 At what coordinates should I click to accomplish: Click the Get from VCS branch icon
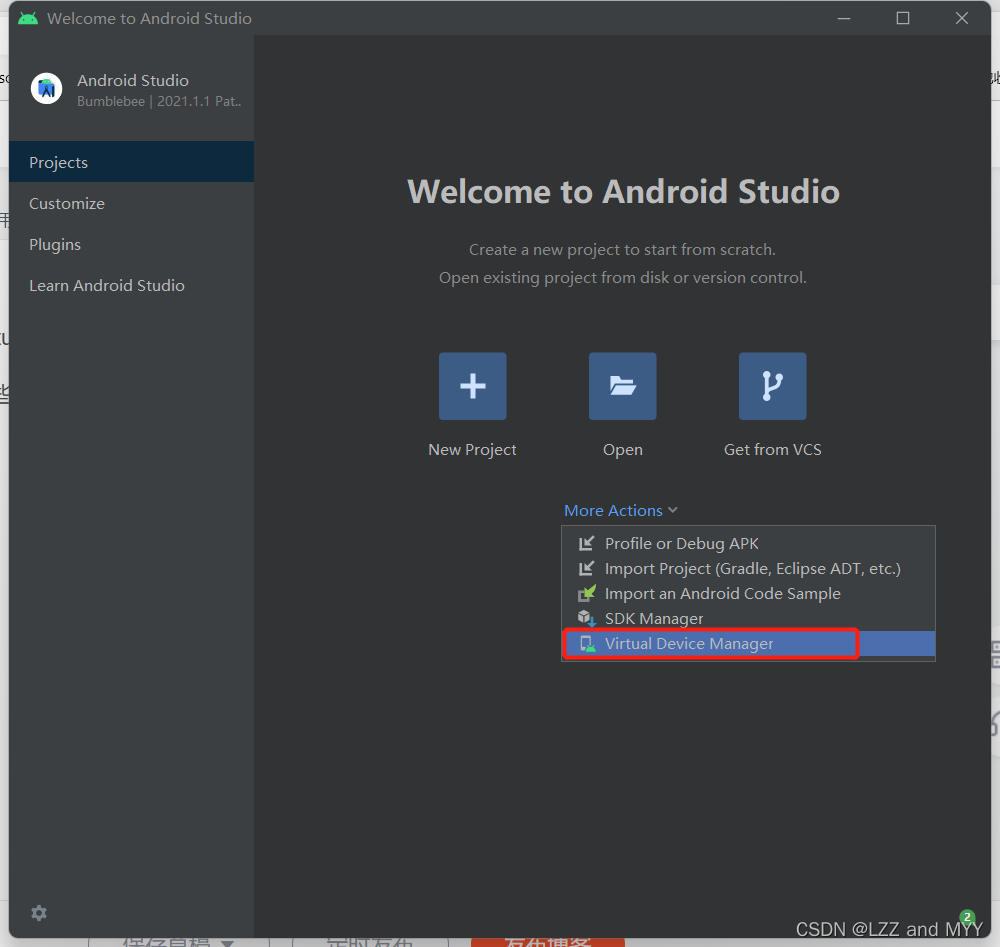772,386
